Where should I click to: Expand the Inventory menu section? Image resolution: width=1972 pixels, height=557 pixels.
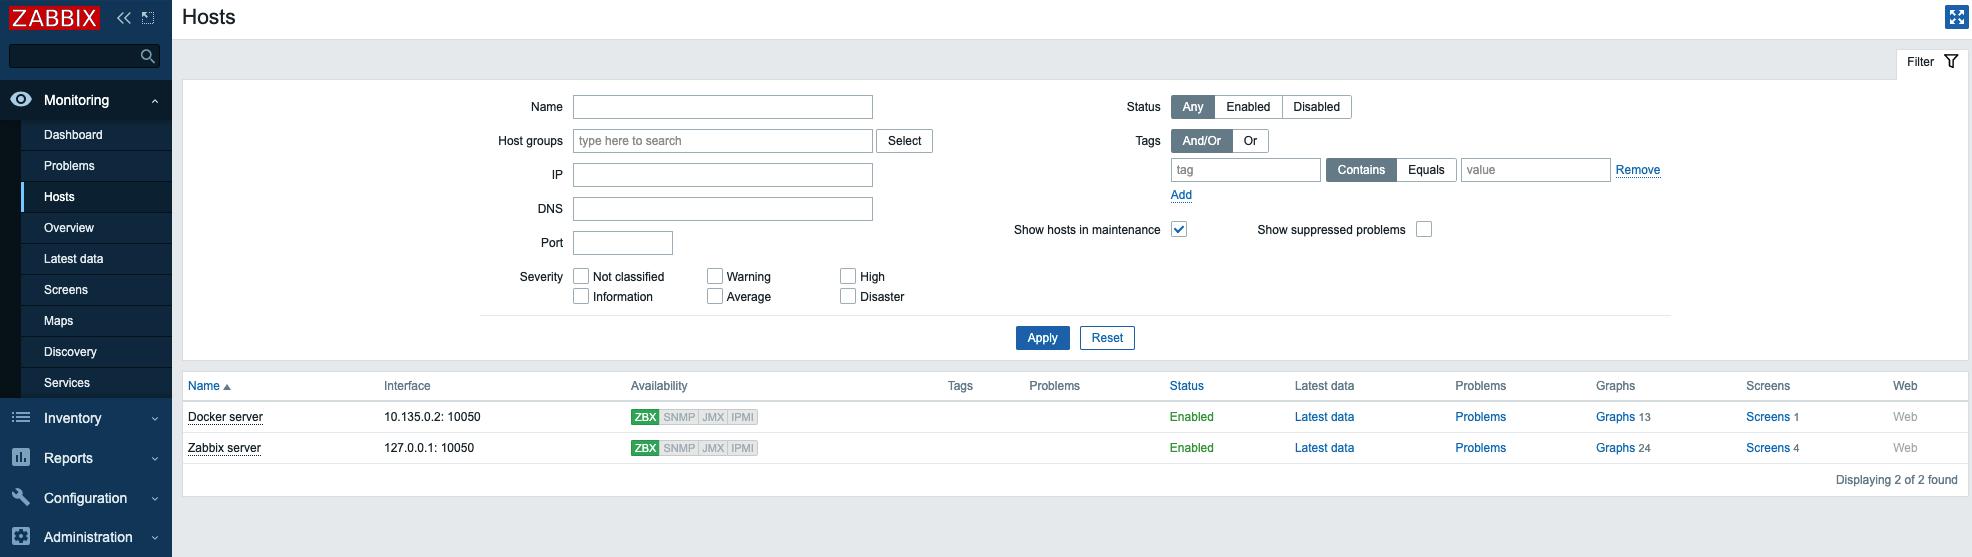[x=85, y=418]
